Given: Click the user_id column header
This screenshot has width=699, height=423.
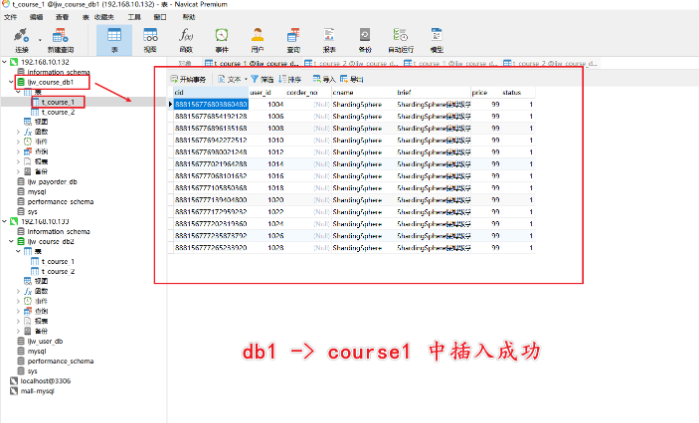Looking at the screenshot, I should [267, 92].
